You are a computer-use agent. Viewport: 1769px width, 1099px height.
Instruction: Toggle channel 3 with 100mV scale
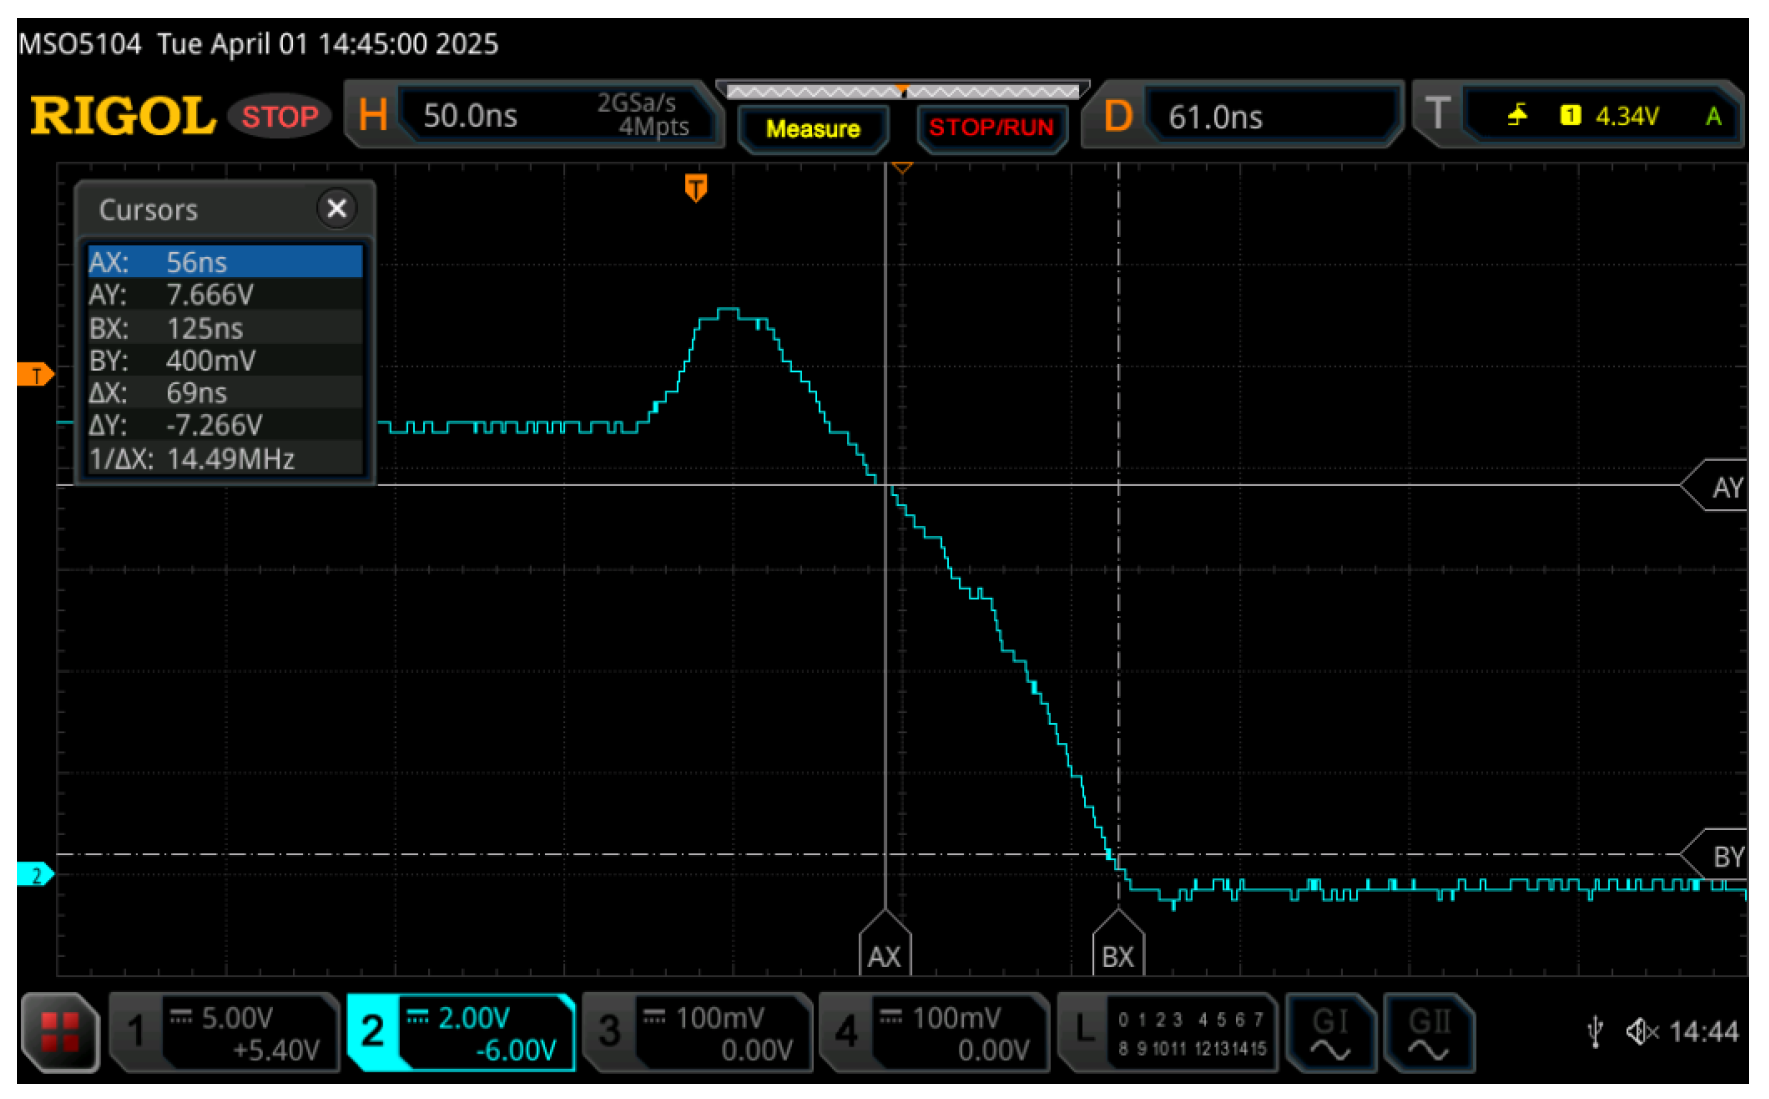[697, 1033]
